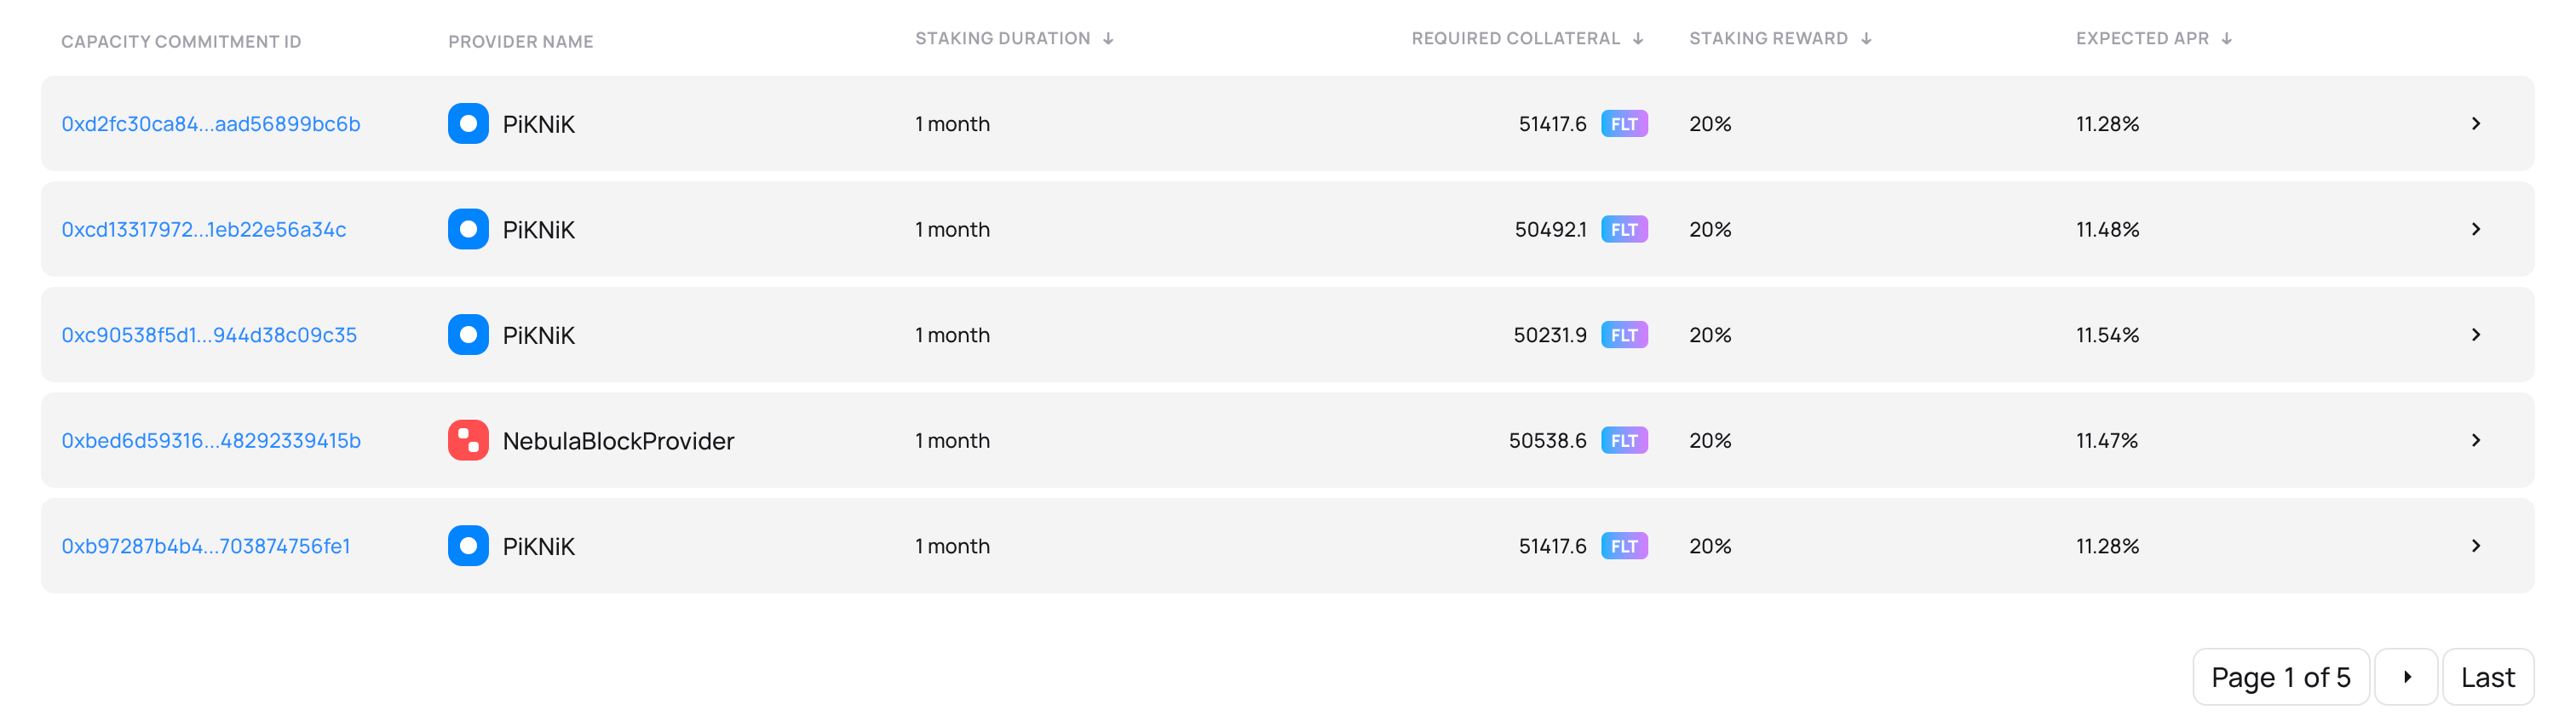Click the Provider Name column header
2576x727 pixels.
[520, 42]
